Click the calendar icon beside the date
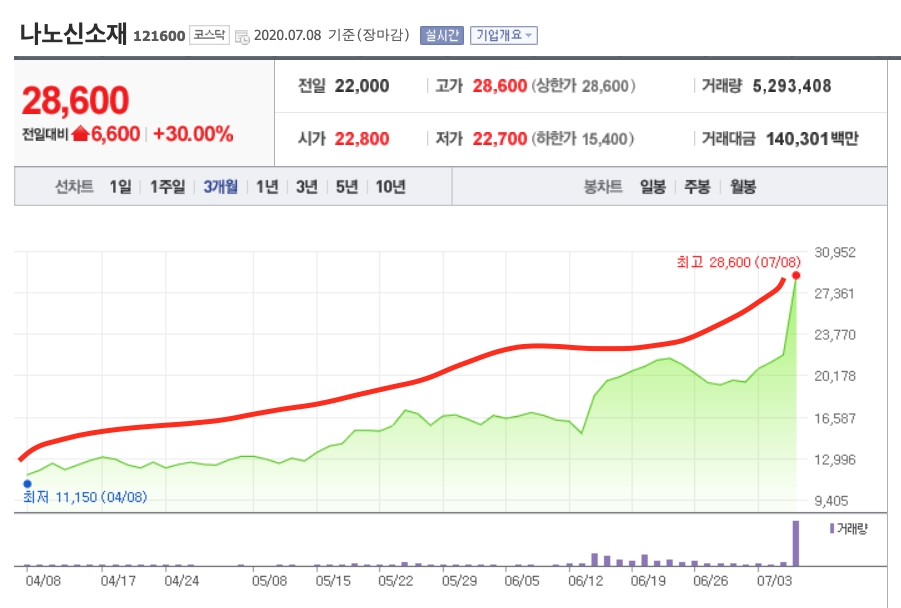901x608 pixels. (242, 37)
